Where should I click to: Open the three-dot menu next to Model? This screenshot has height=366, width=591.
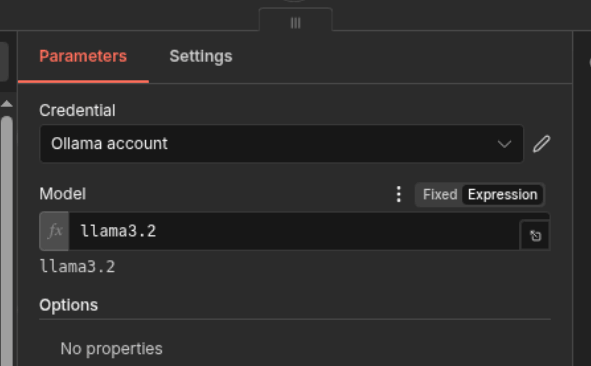pos(398,194)
